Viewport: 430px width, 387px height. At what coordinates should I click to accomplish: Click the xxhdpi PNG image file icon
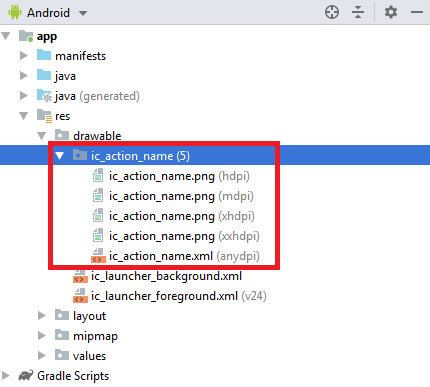tap(98, 235)
